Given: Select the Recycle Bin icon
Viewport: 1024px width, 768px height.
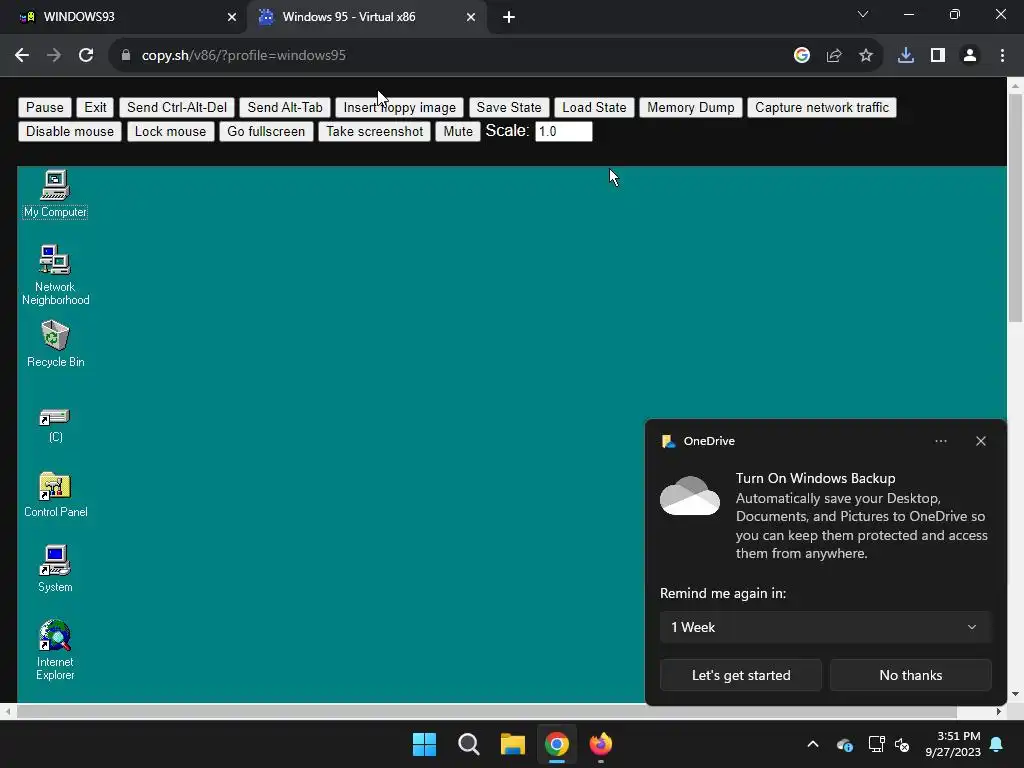Looking at the screenshot, I should [x=55, y=344].
